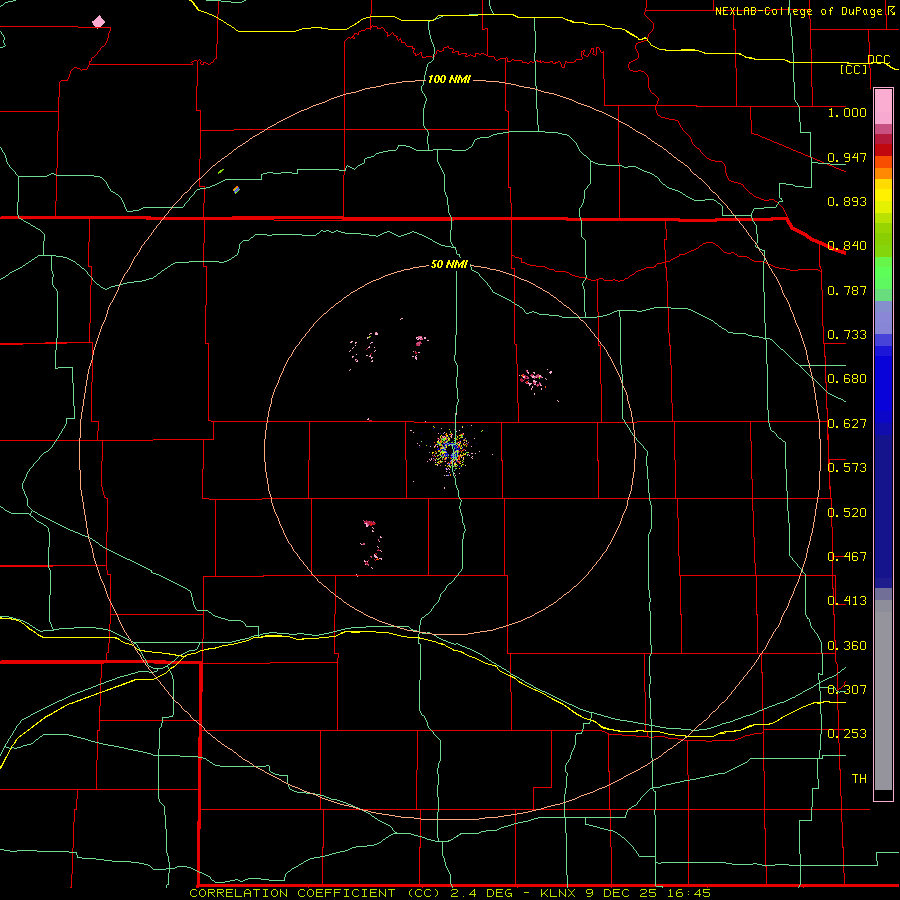Click the 100 NMI range ring label
This screenshot has height=900, width=900.
(x=449, y=79)
